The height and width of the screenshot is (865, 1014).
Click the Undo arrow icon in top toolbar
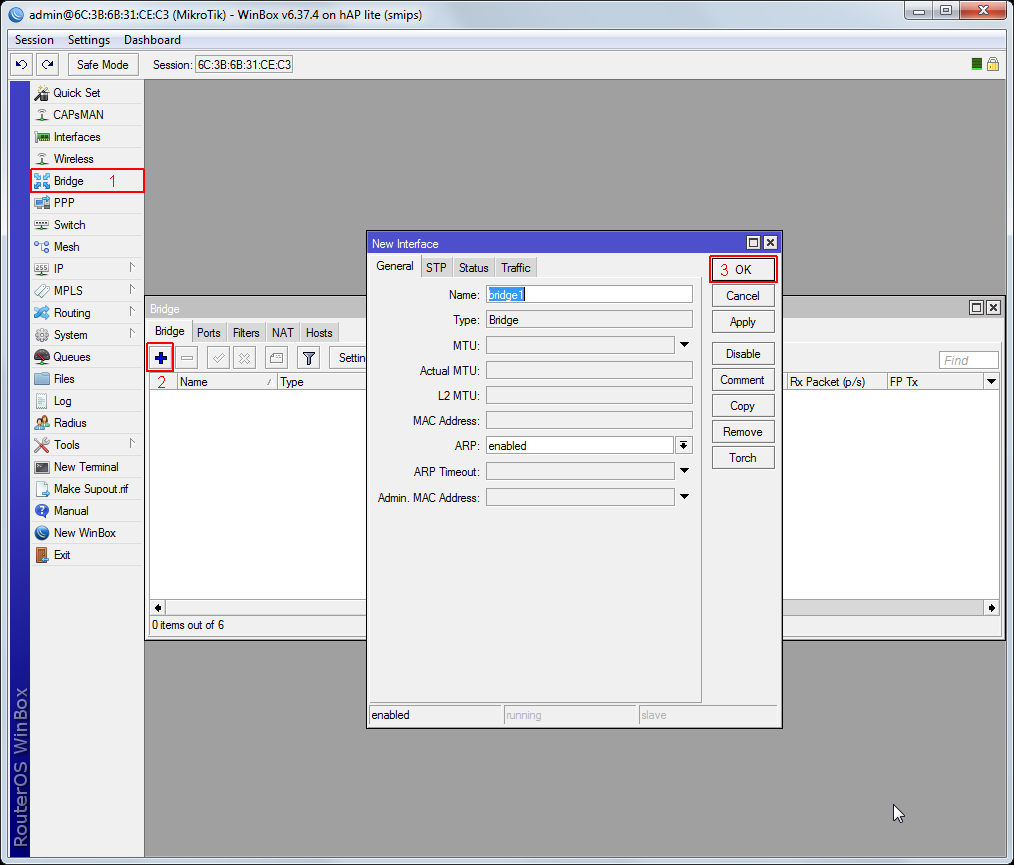(22, 64)
